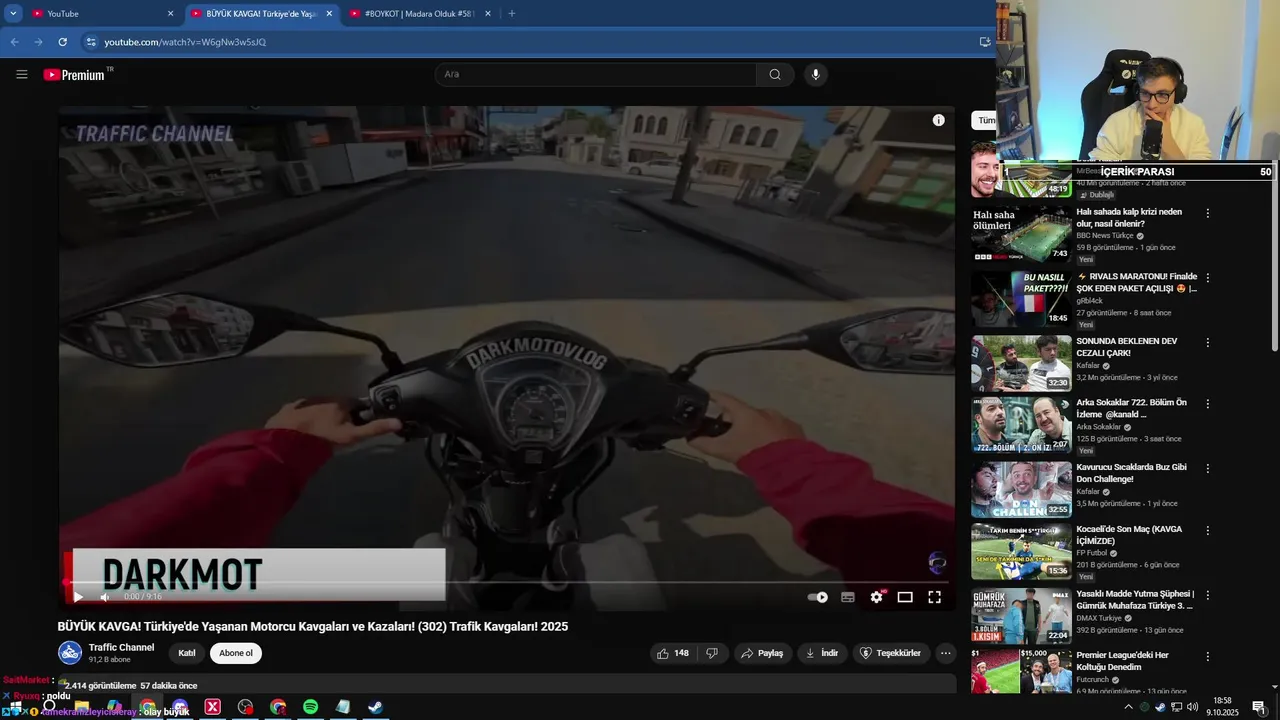
Task: Go to YouTube Premium home logo
Action: click(x=76, y=74)
